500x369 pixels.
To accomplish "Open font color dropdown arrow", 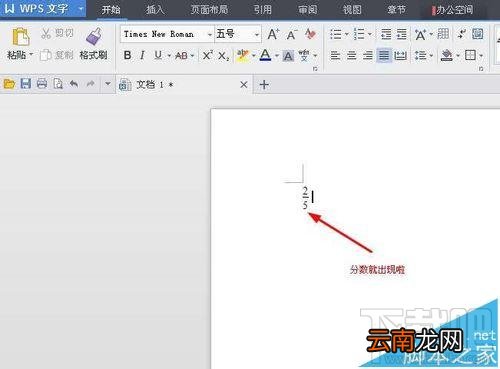I will (277, 55).
